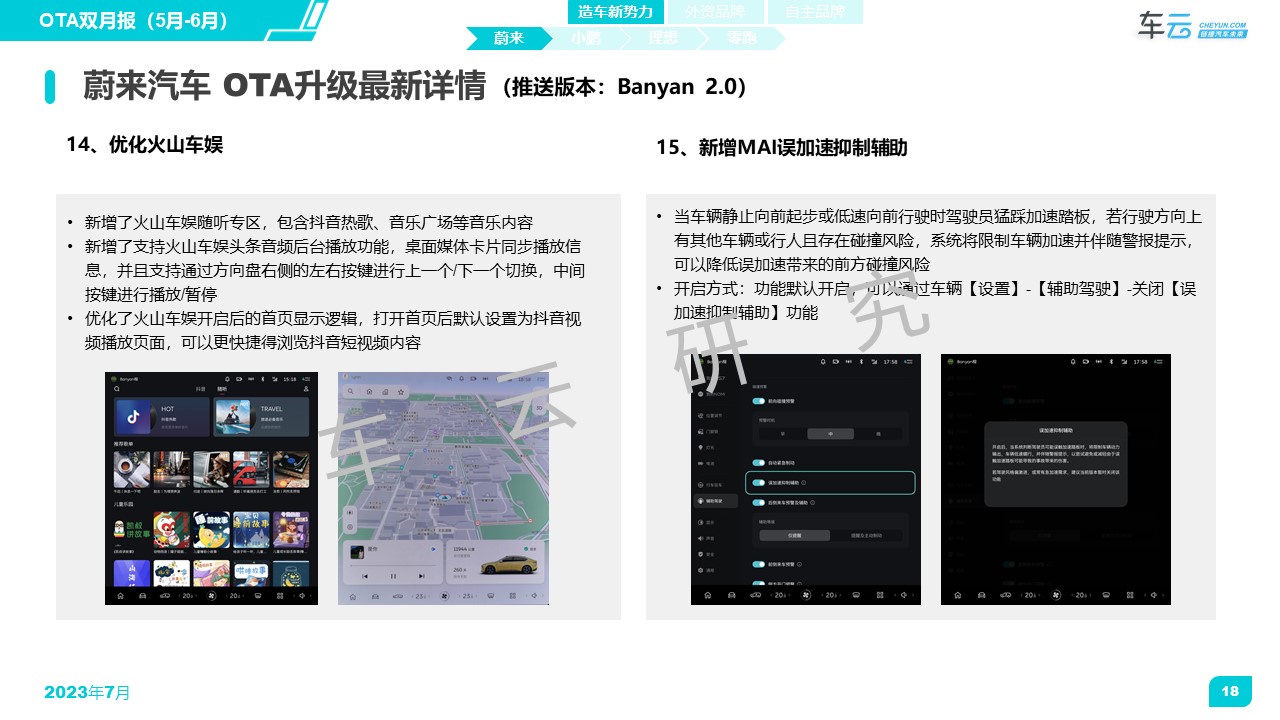Click the 提醒及主动制动 option

(868, 535)
